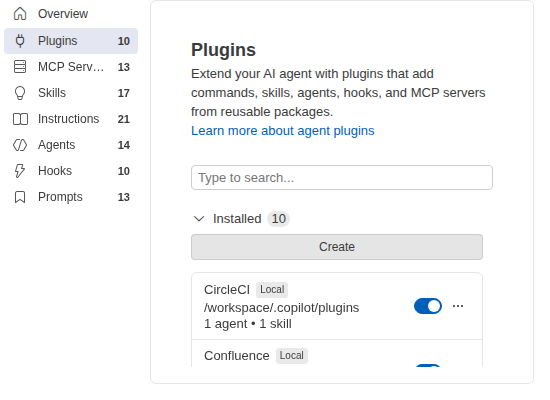Open the Instructions section
Viewport: 550px width, 400px height.
(71, 119)
